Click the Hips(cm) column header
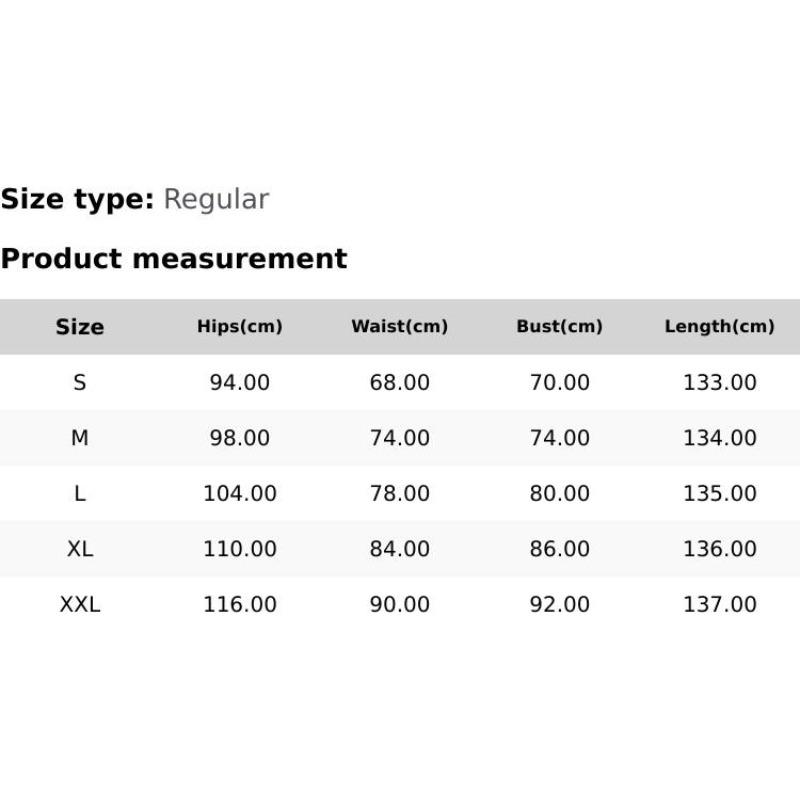 (x=240, y=327)
